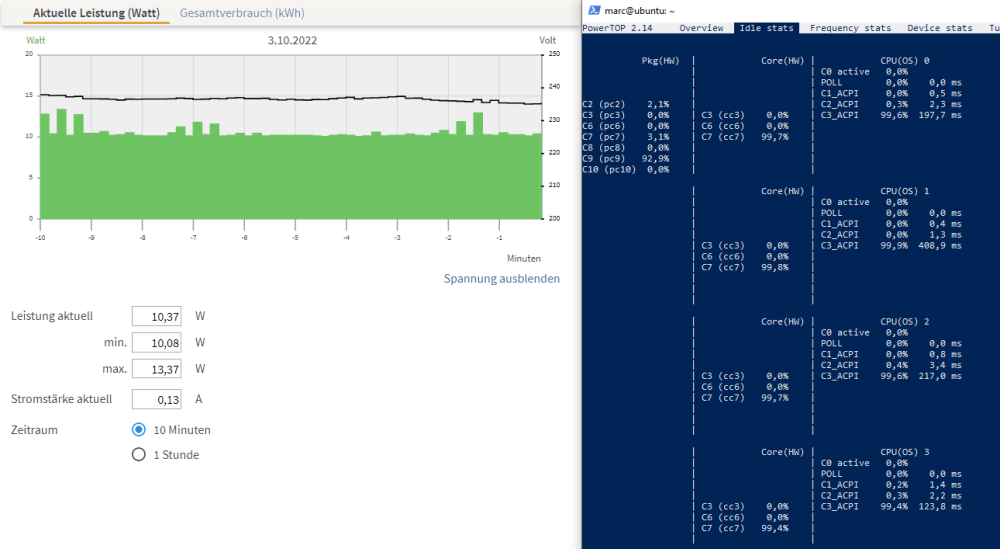Click the C7 (pc7) 3,1% row
The width and height of the screenshot is (1000, 549).
point(626,137)
